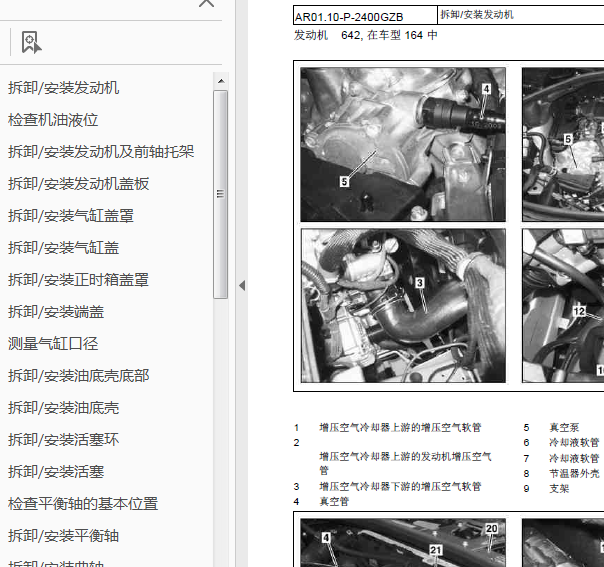Open bookmark 检查机油液位

[53, 120]
